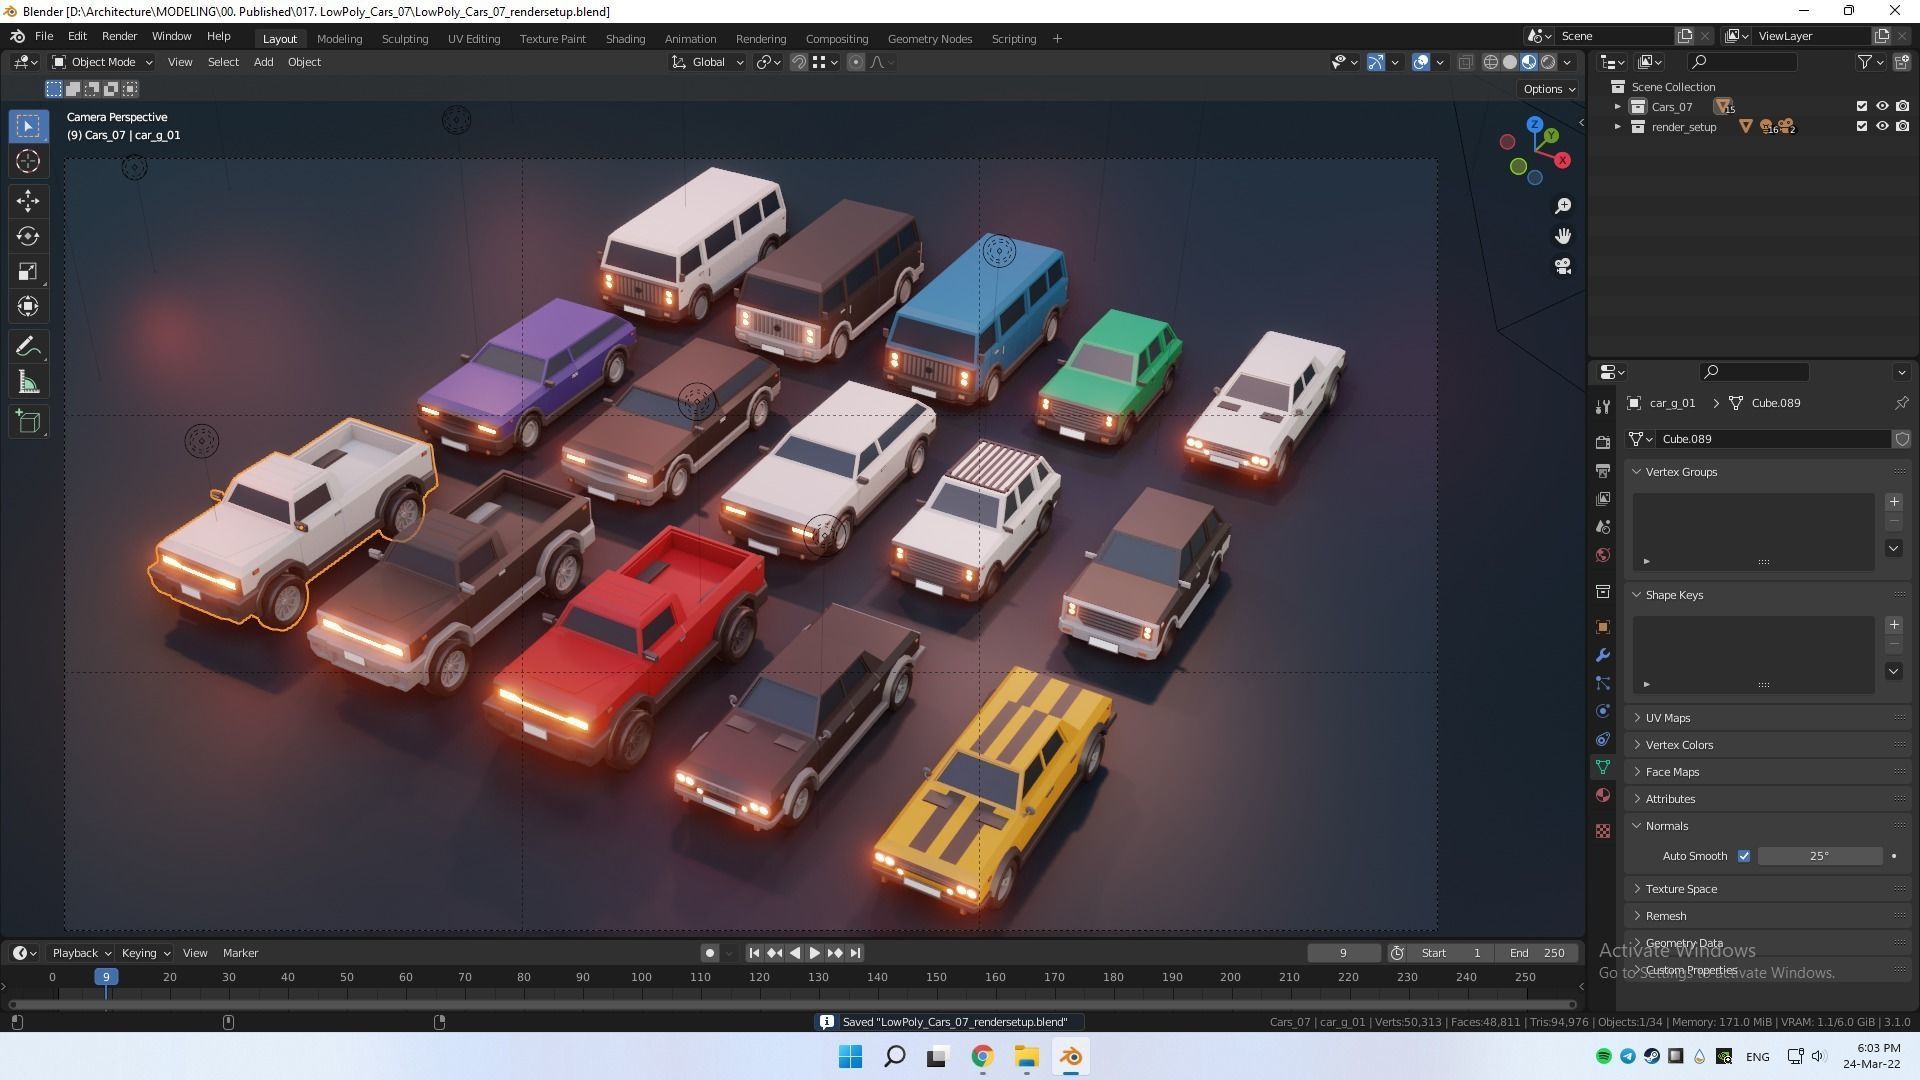Select the Select Box tool

(28, 126)
